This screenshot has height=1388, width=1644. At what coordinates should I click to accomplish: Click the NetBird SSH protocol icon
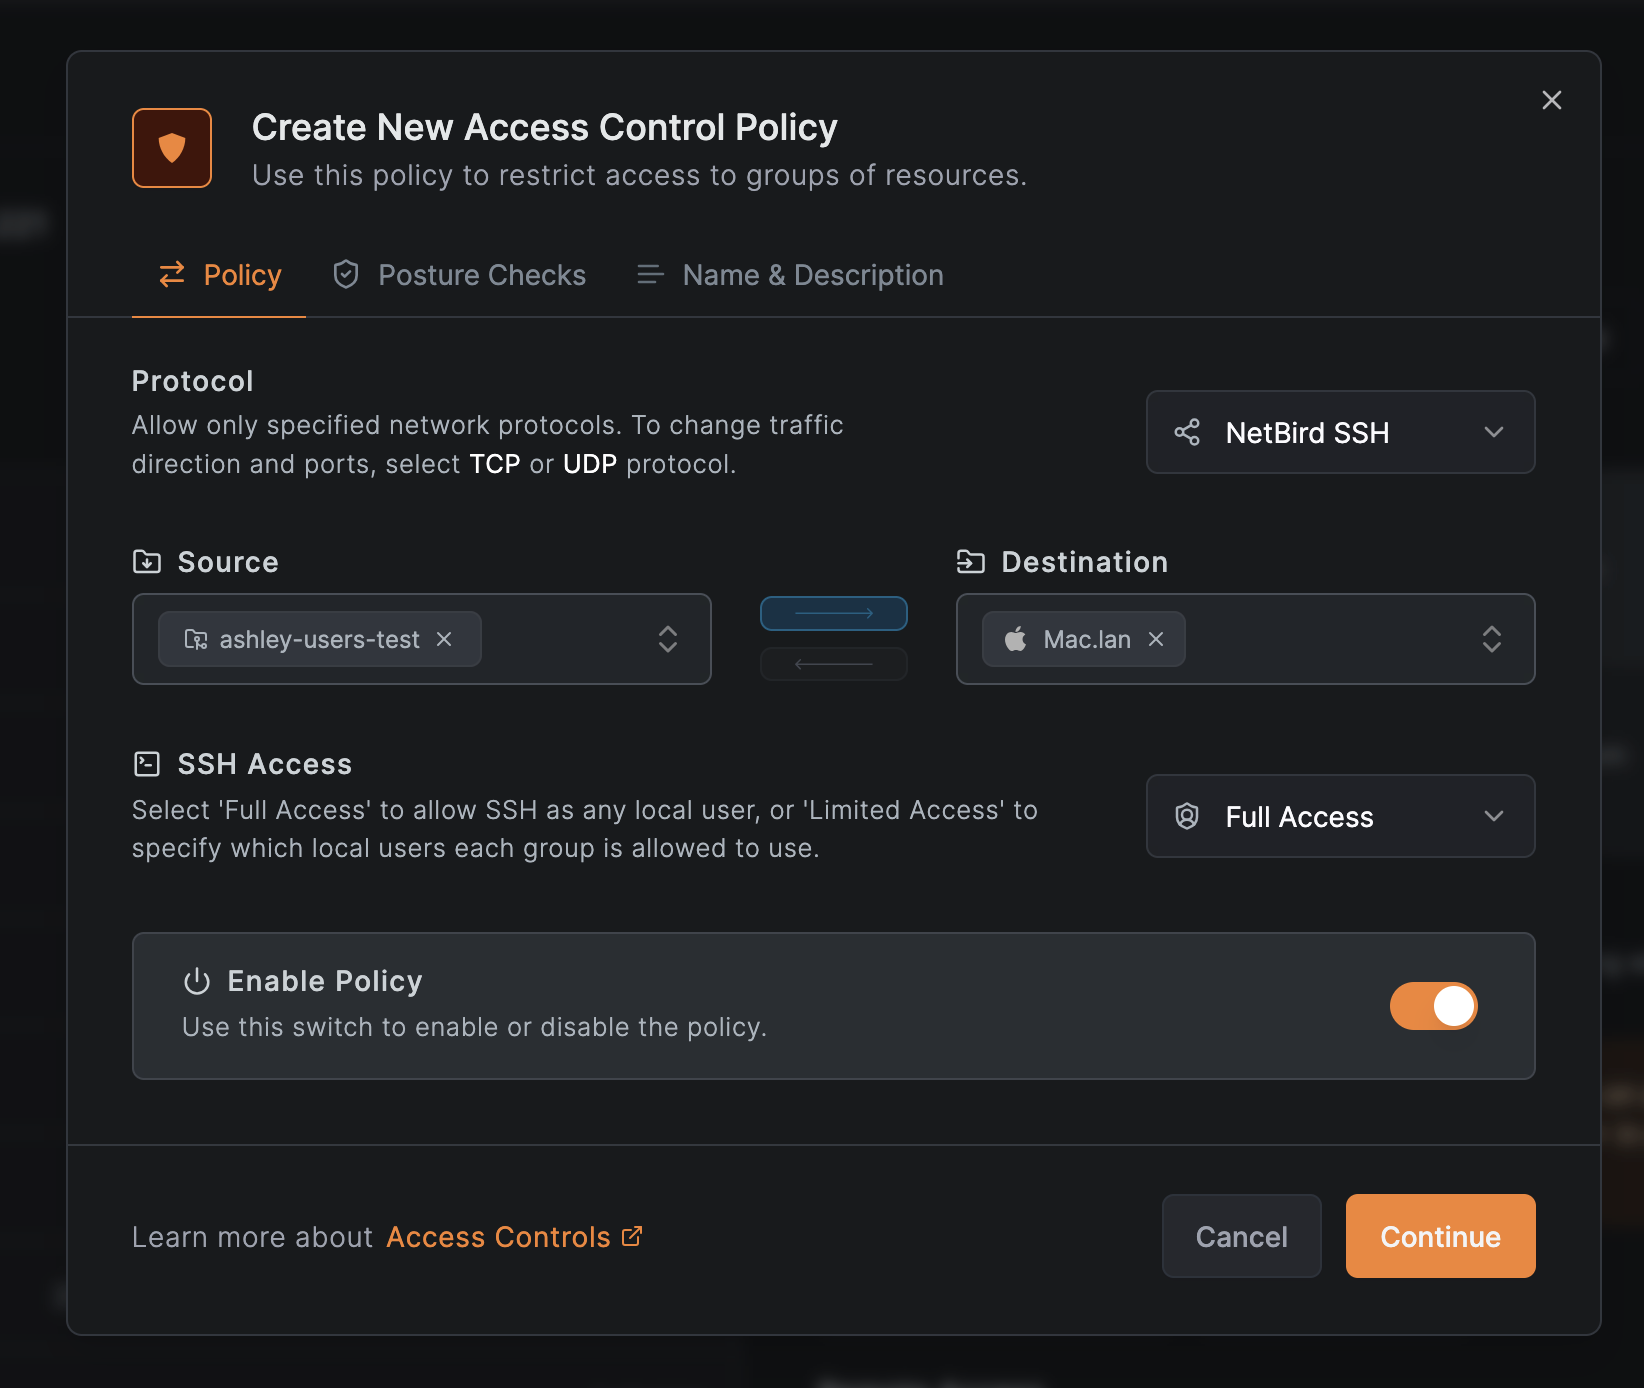[1187, 432]
